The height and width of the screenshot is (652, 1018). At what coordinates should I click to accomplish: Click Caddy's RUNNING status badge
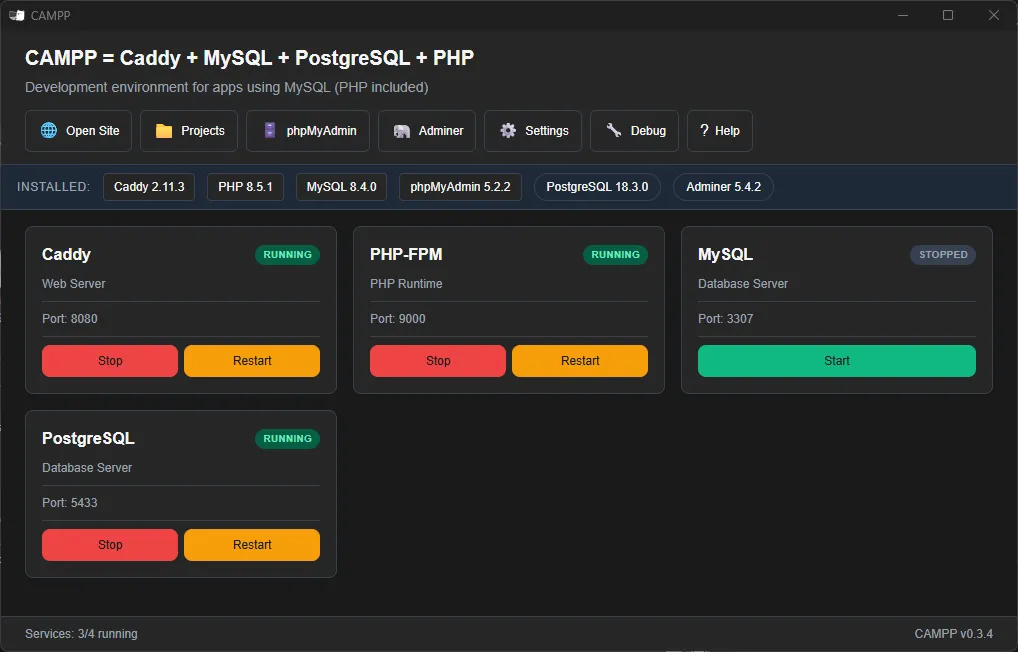288,255
